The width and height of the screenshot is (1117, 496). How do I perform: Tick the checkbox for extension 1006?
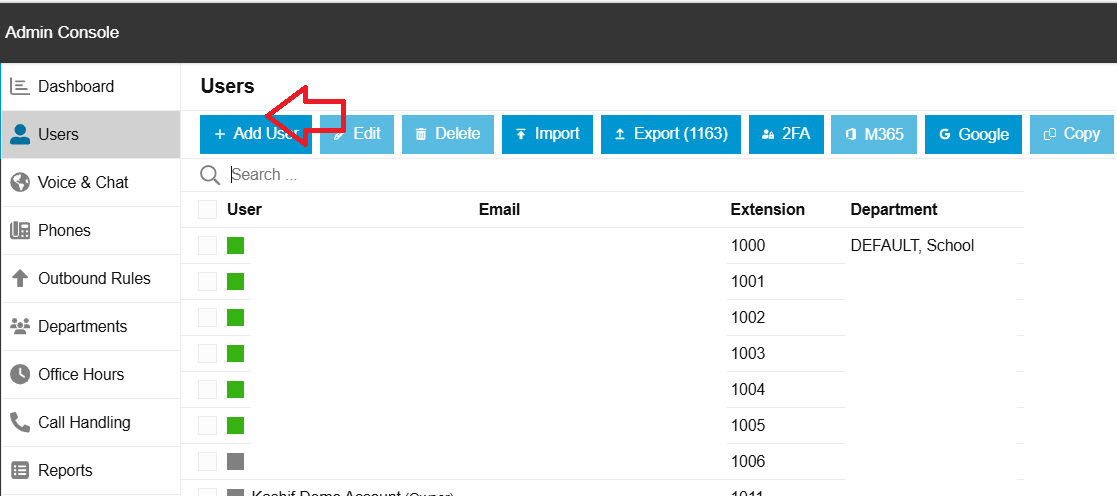(x=207, y=461)
